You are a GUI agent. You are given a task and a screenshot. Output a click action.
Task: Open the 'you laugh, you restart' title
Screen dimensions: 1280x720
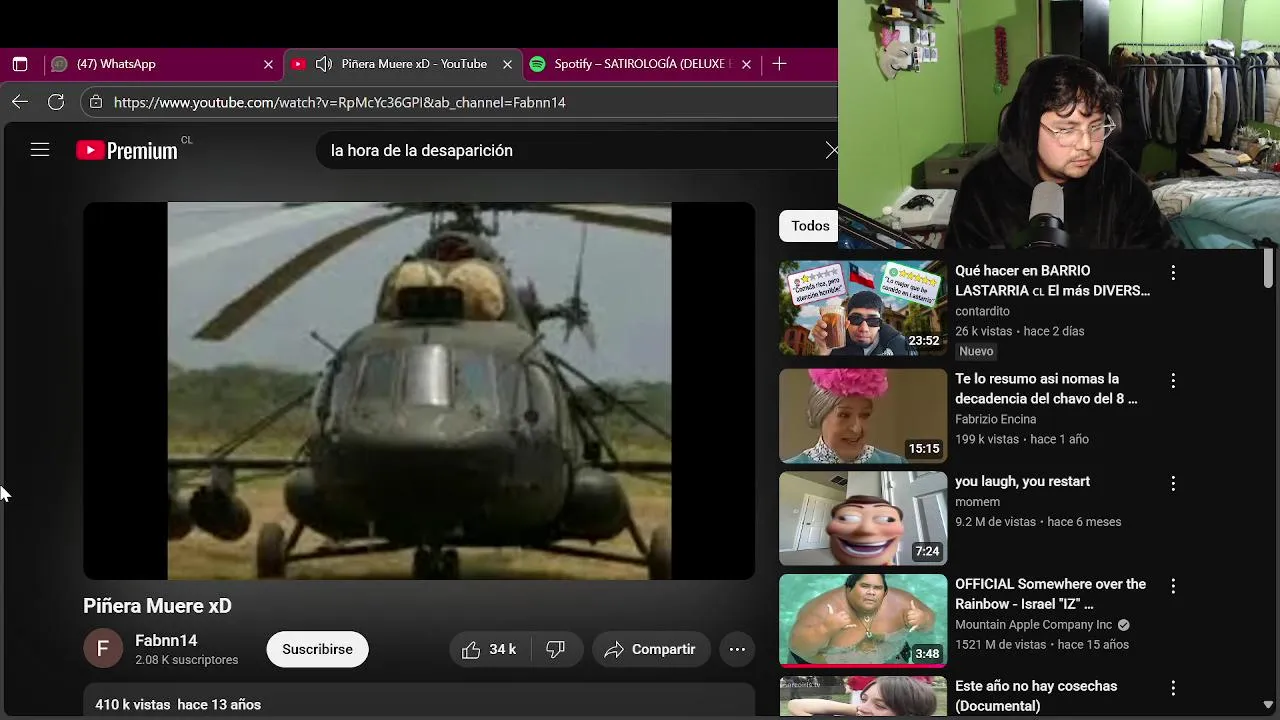[x=1022, y=481]
